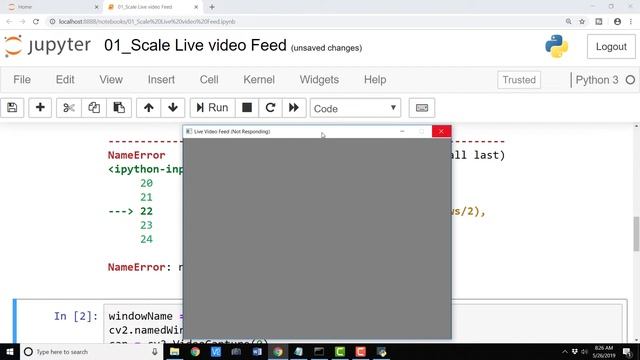Viewport: 640px width, 360px height.
Task: Bookmark this page with the star icon
Action: point(582,22)
